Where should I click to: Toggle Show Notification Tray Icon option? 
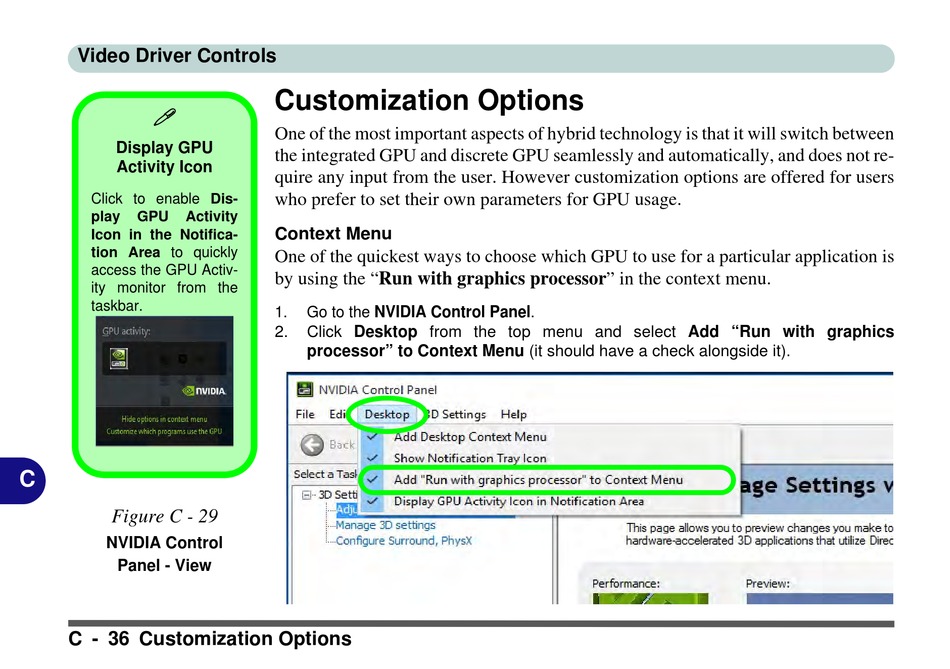tap(470, 458)
